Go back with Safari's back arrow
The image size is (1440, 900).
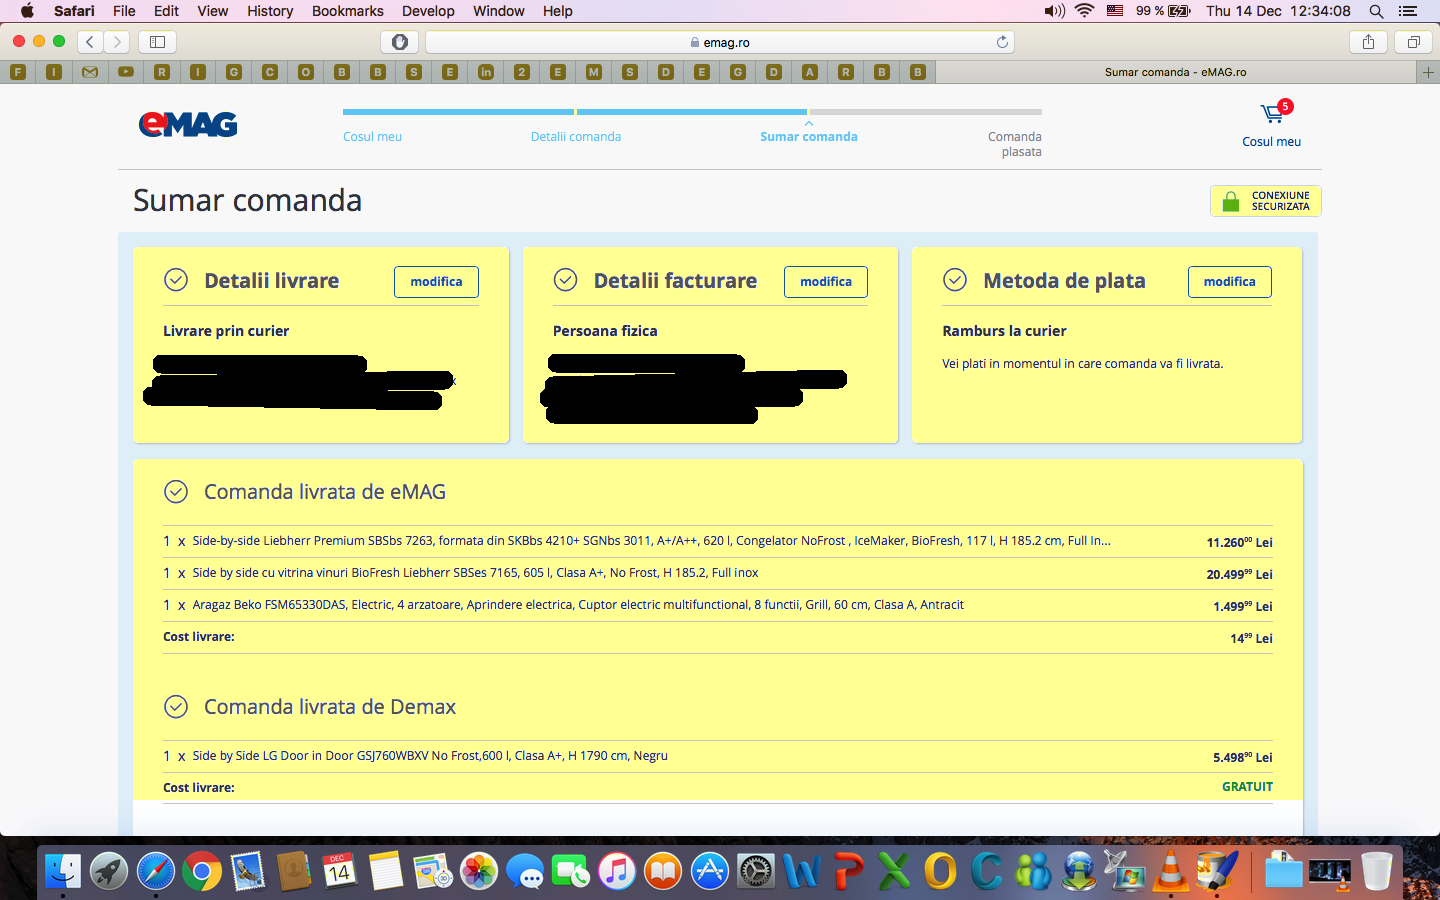tap(90, 42)
